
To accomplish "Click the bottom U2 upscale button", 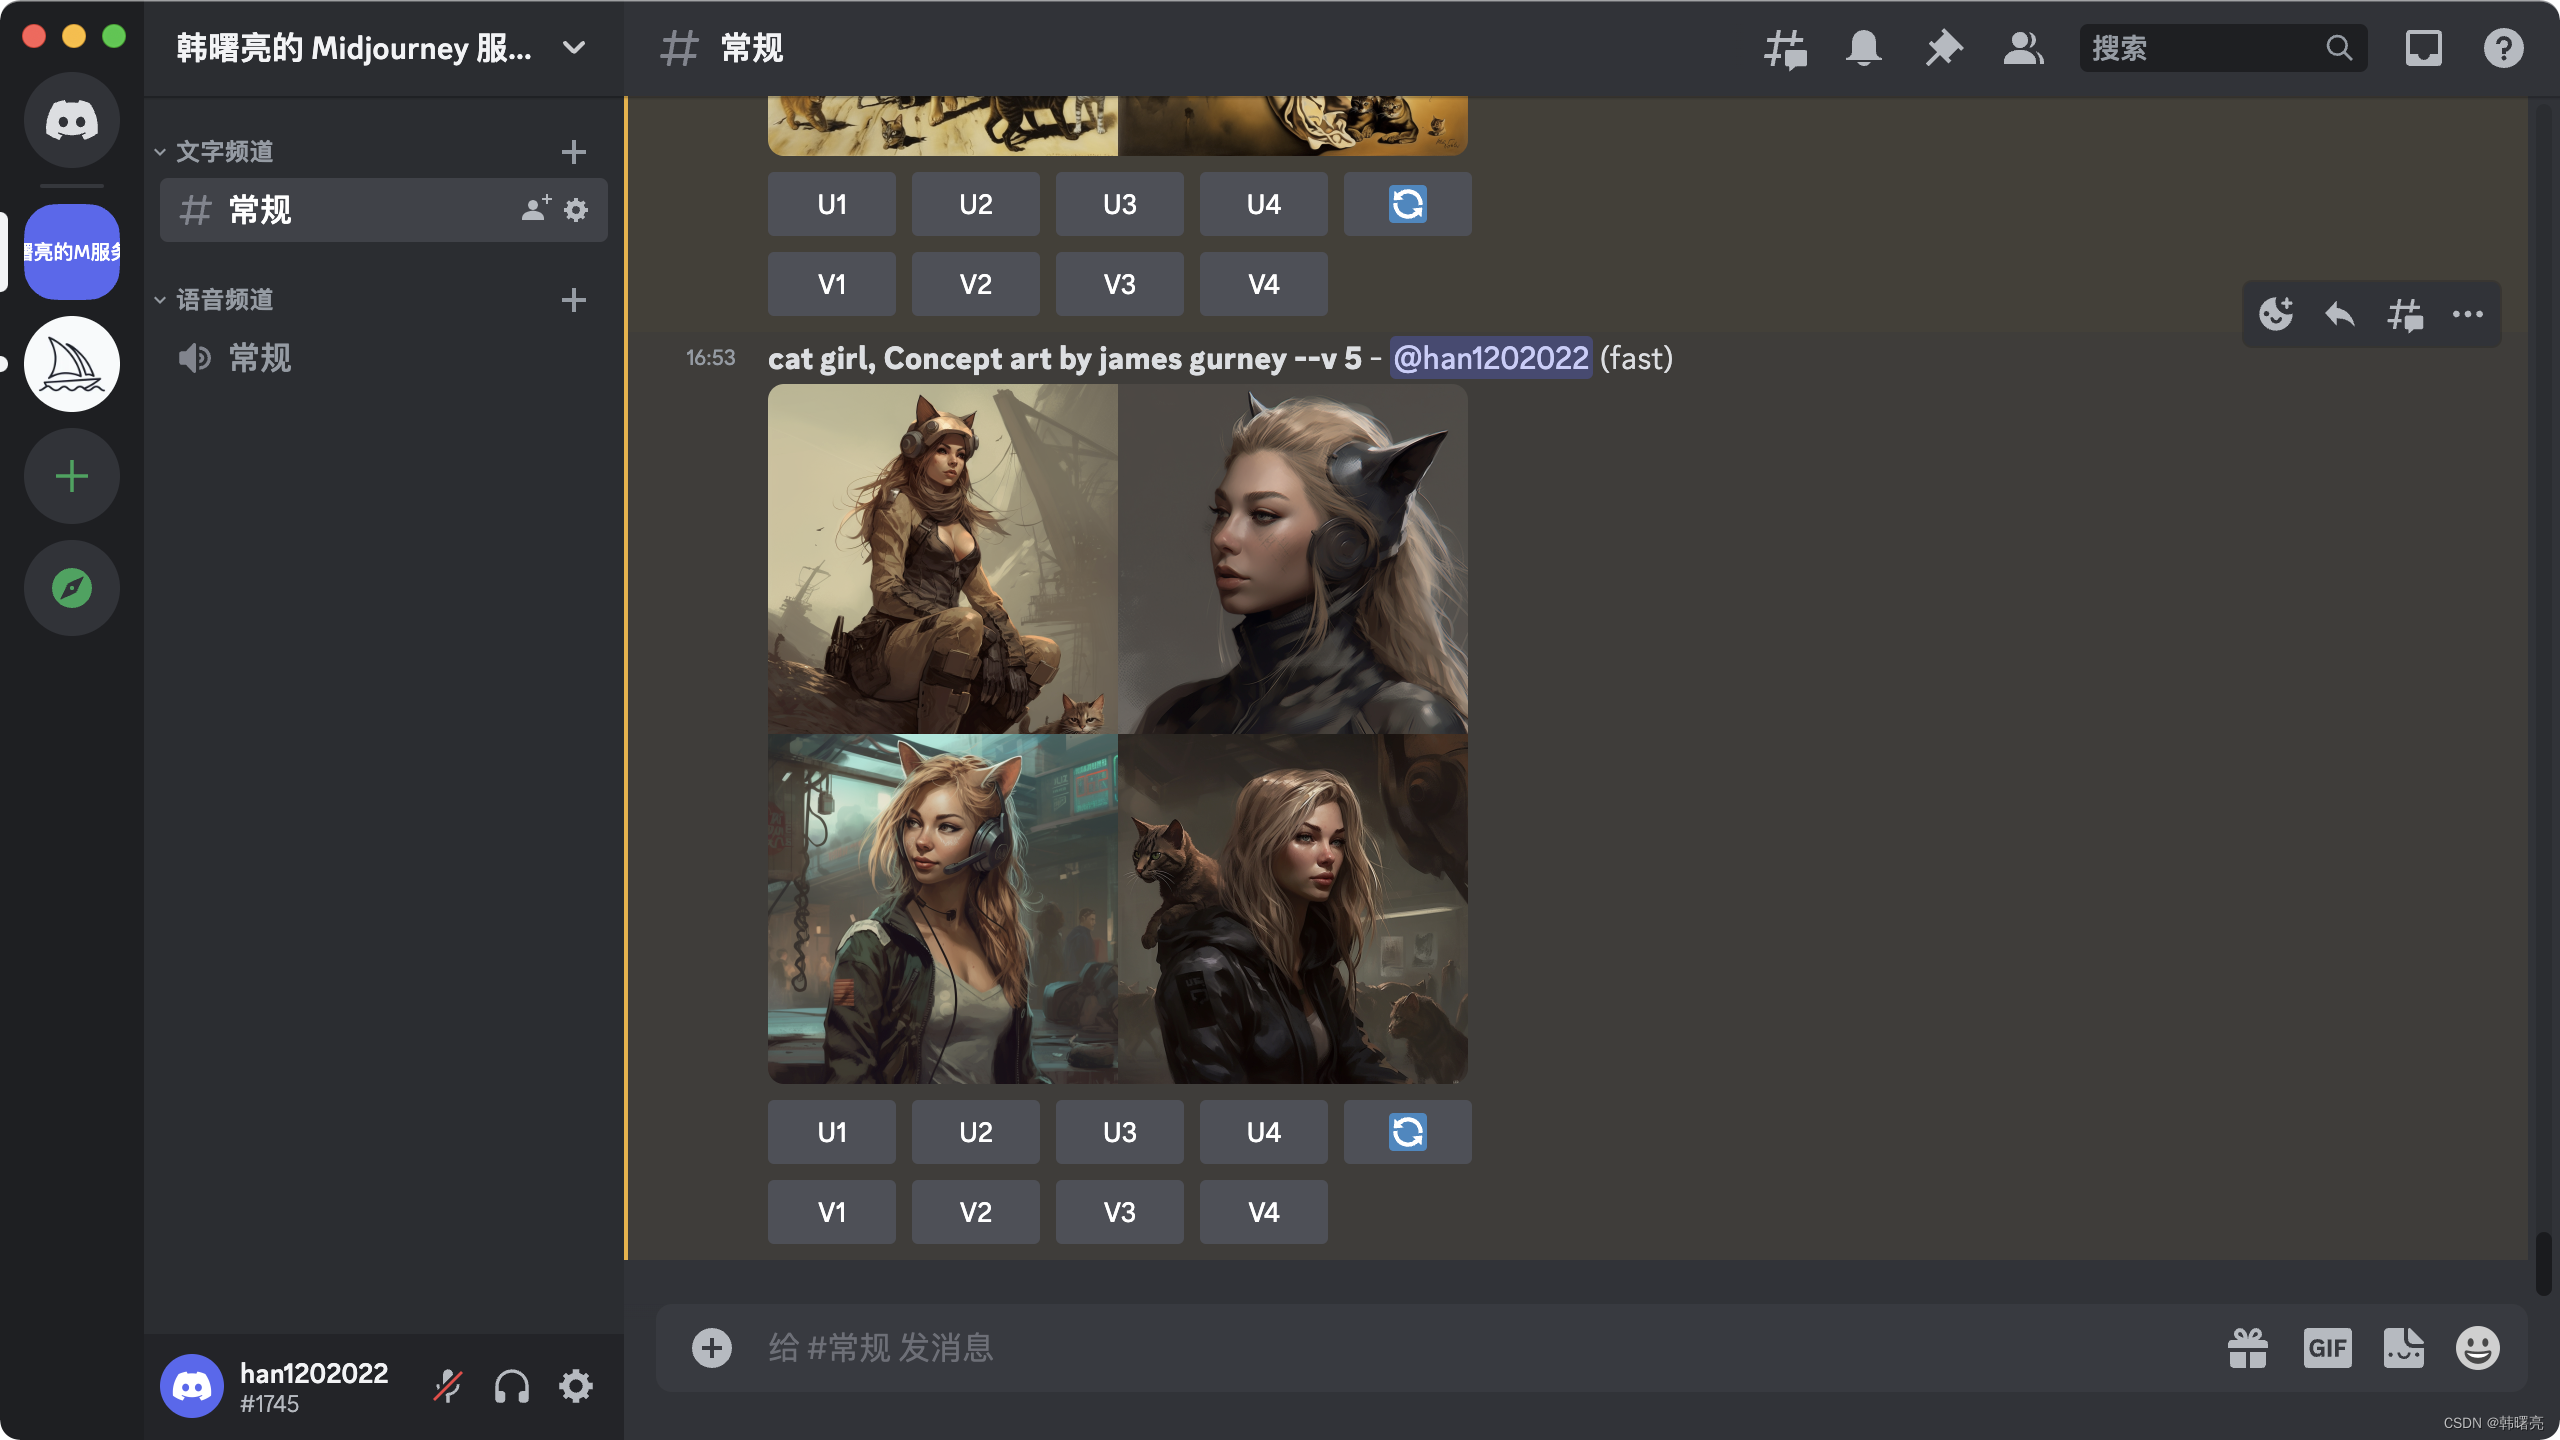I will coord(975,1132).
